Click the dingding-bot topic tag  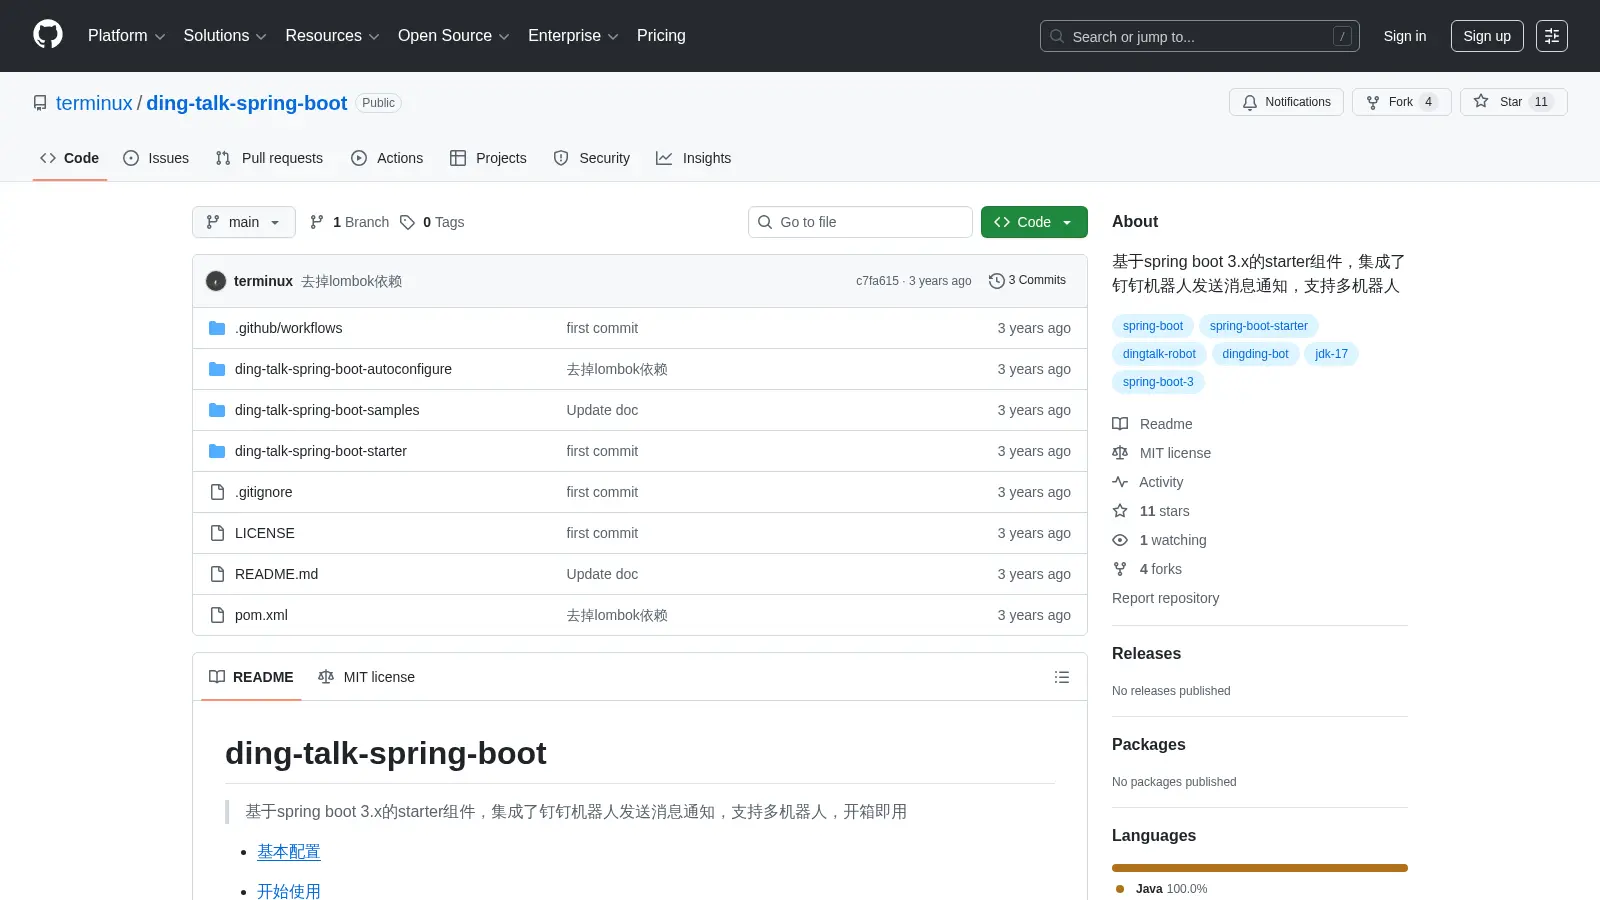1255,354
